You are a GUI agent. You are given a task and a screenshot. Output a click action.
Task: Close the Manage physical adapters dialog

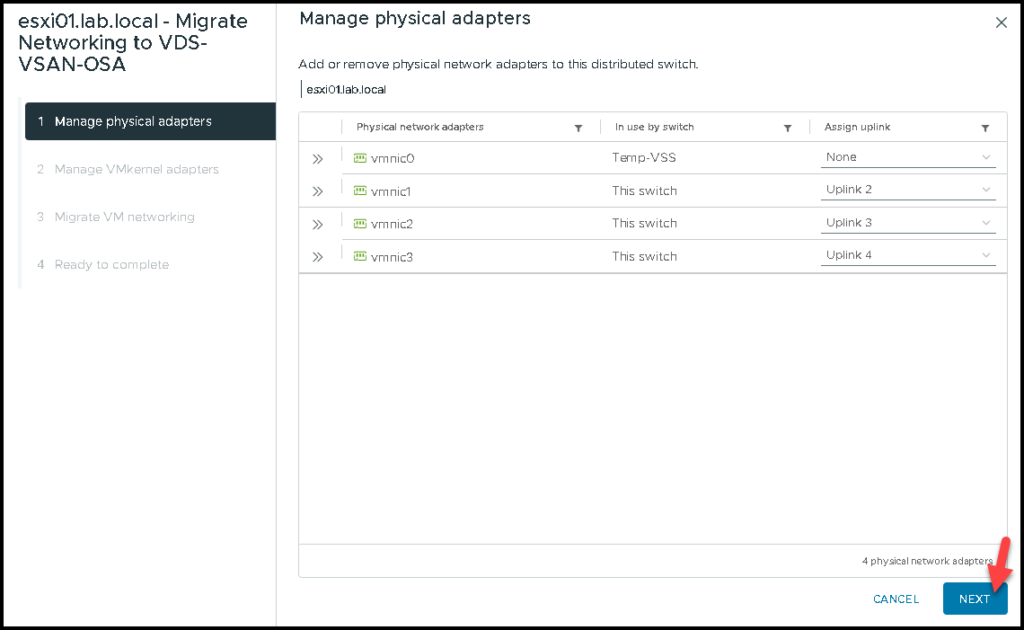(1001, 21)
